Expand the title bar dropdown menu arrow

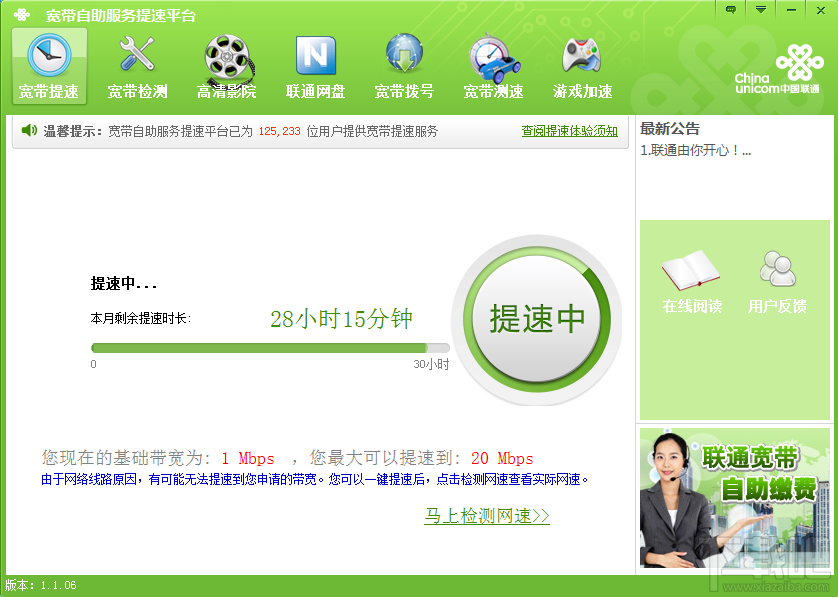point(761,10)
